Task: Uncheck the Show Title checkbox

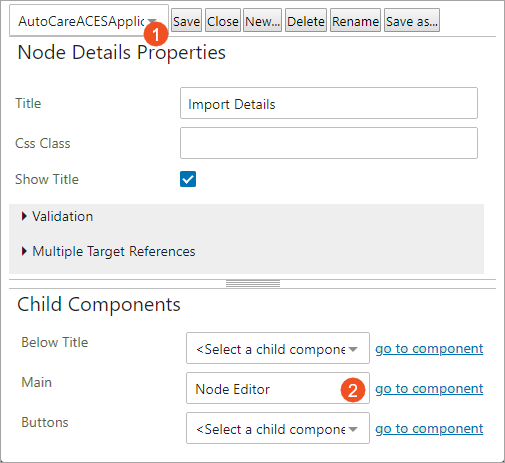Action: tap(188, 179)
